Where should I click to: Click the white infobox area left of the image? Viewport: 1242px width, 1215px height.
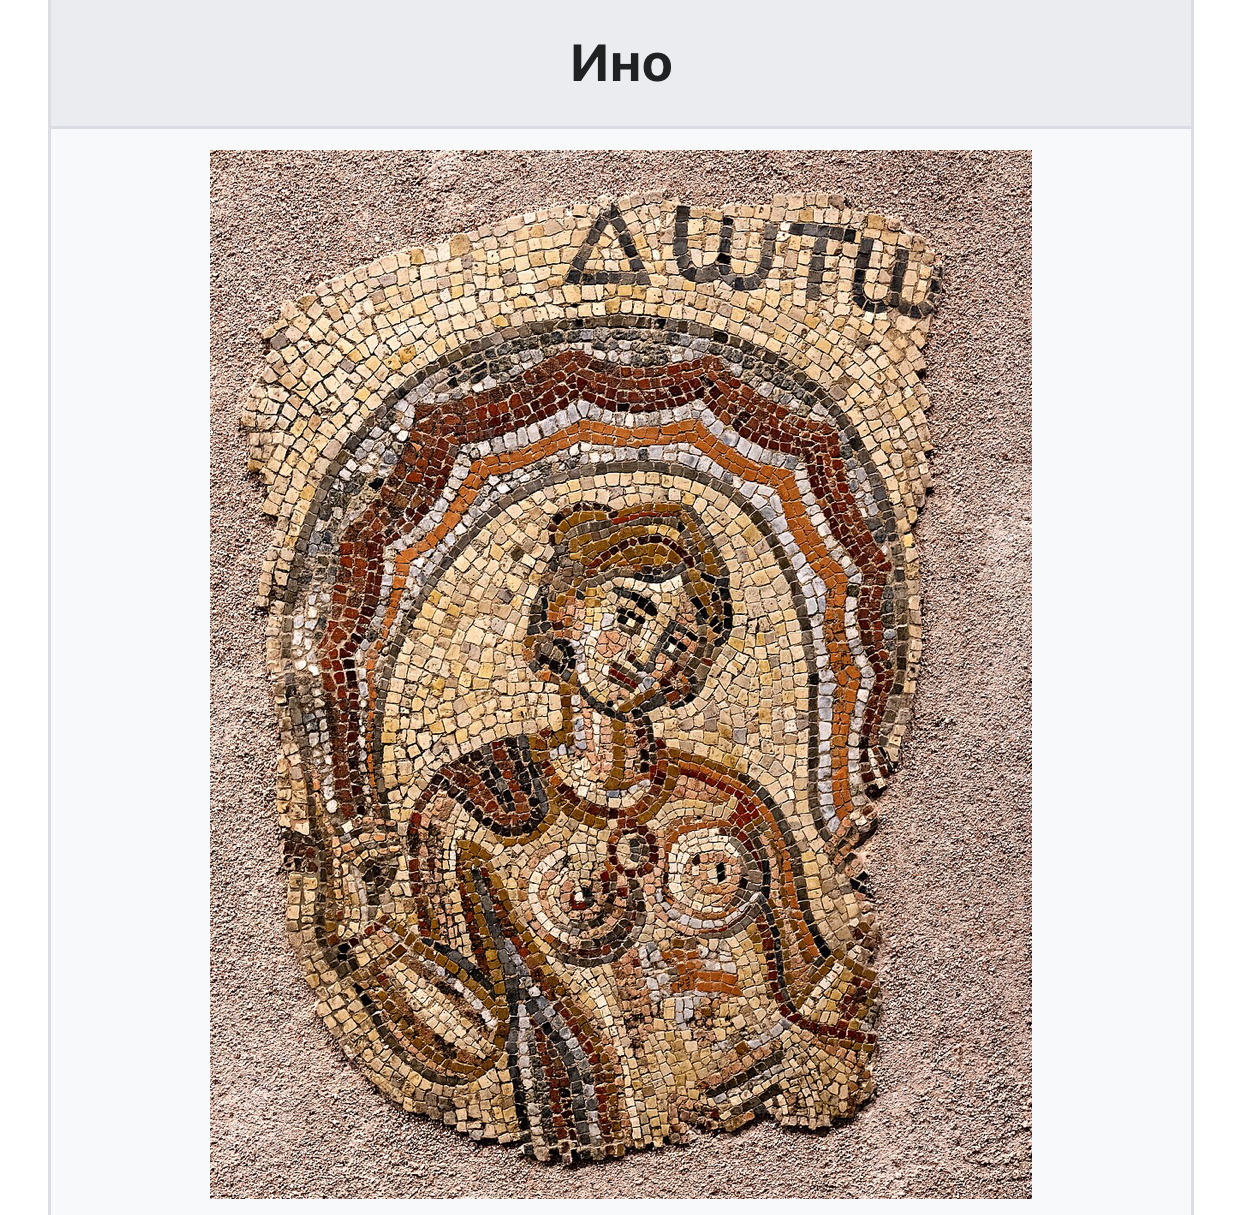[x=130, y=672]
